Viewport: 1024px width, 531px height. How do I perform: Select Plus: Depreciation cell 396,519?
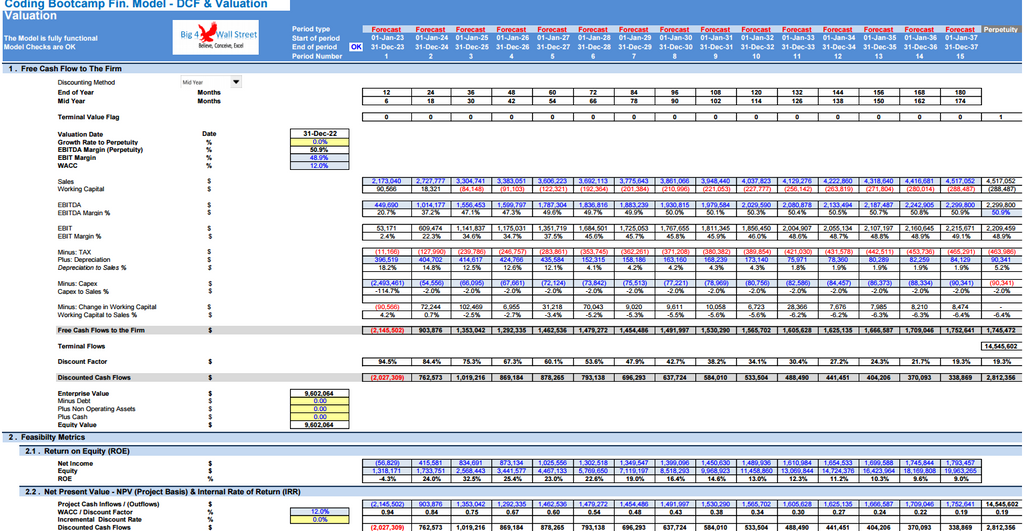[387, 259]
